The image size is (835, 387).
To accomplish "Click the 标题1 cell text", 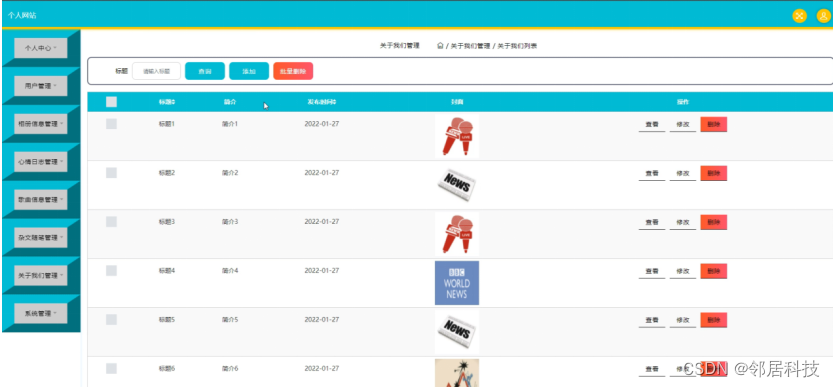I will [x=167, y=124].
